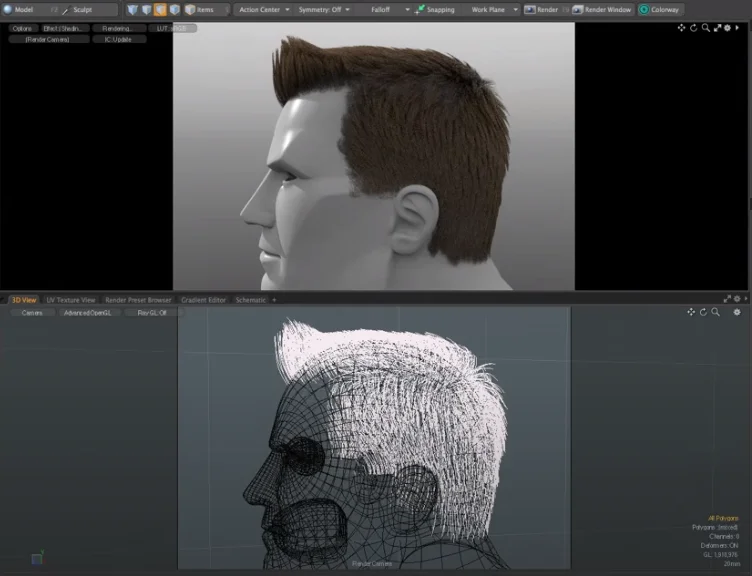Switch to the UV Texture View tab

70,300
